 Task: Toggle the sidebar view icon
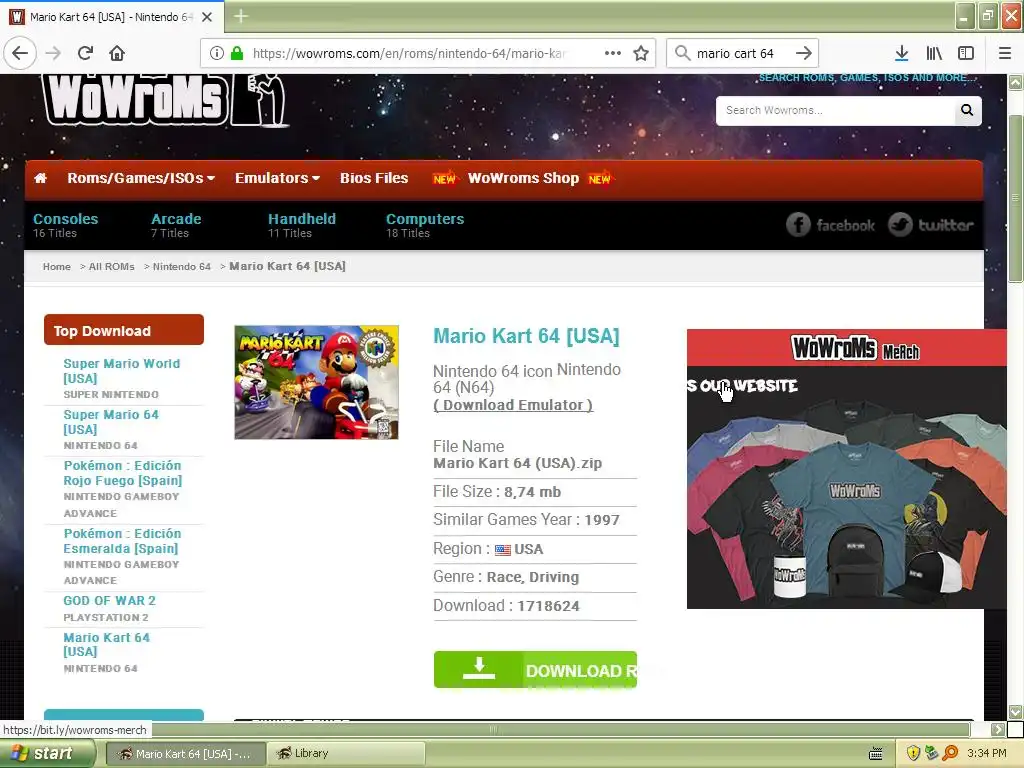(x=966, y=53)
